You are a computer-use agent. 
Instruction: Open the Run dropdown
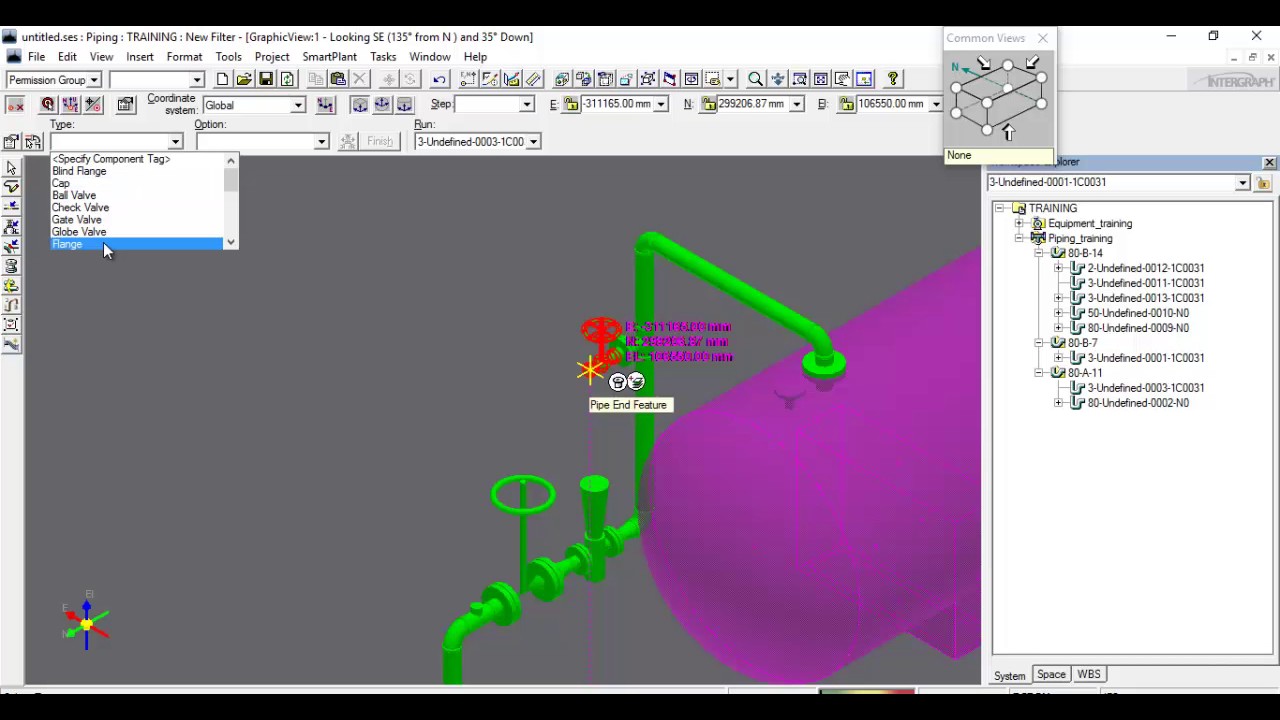point(533,142)
